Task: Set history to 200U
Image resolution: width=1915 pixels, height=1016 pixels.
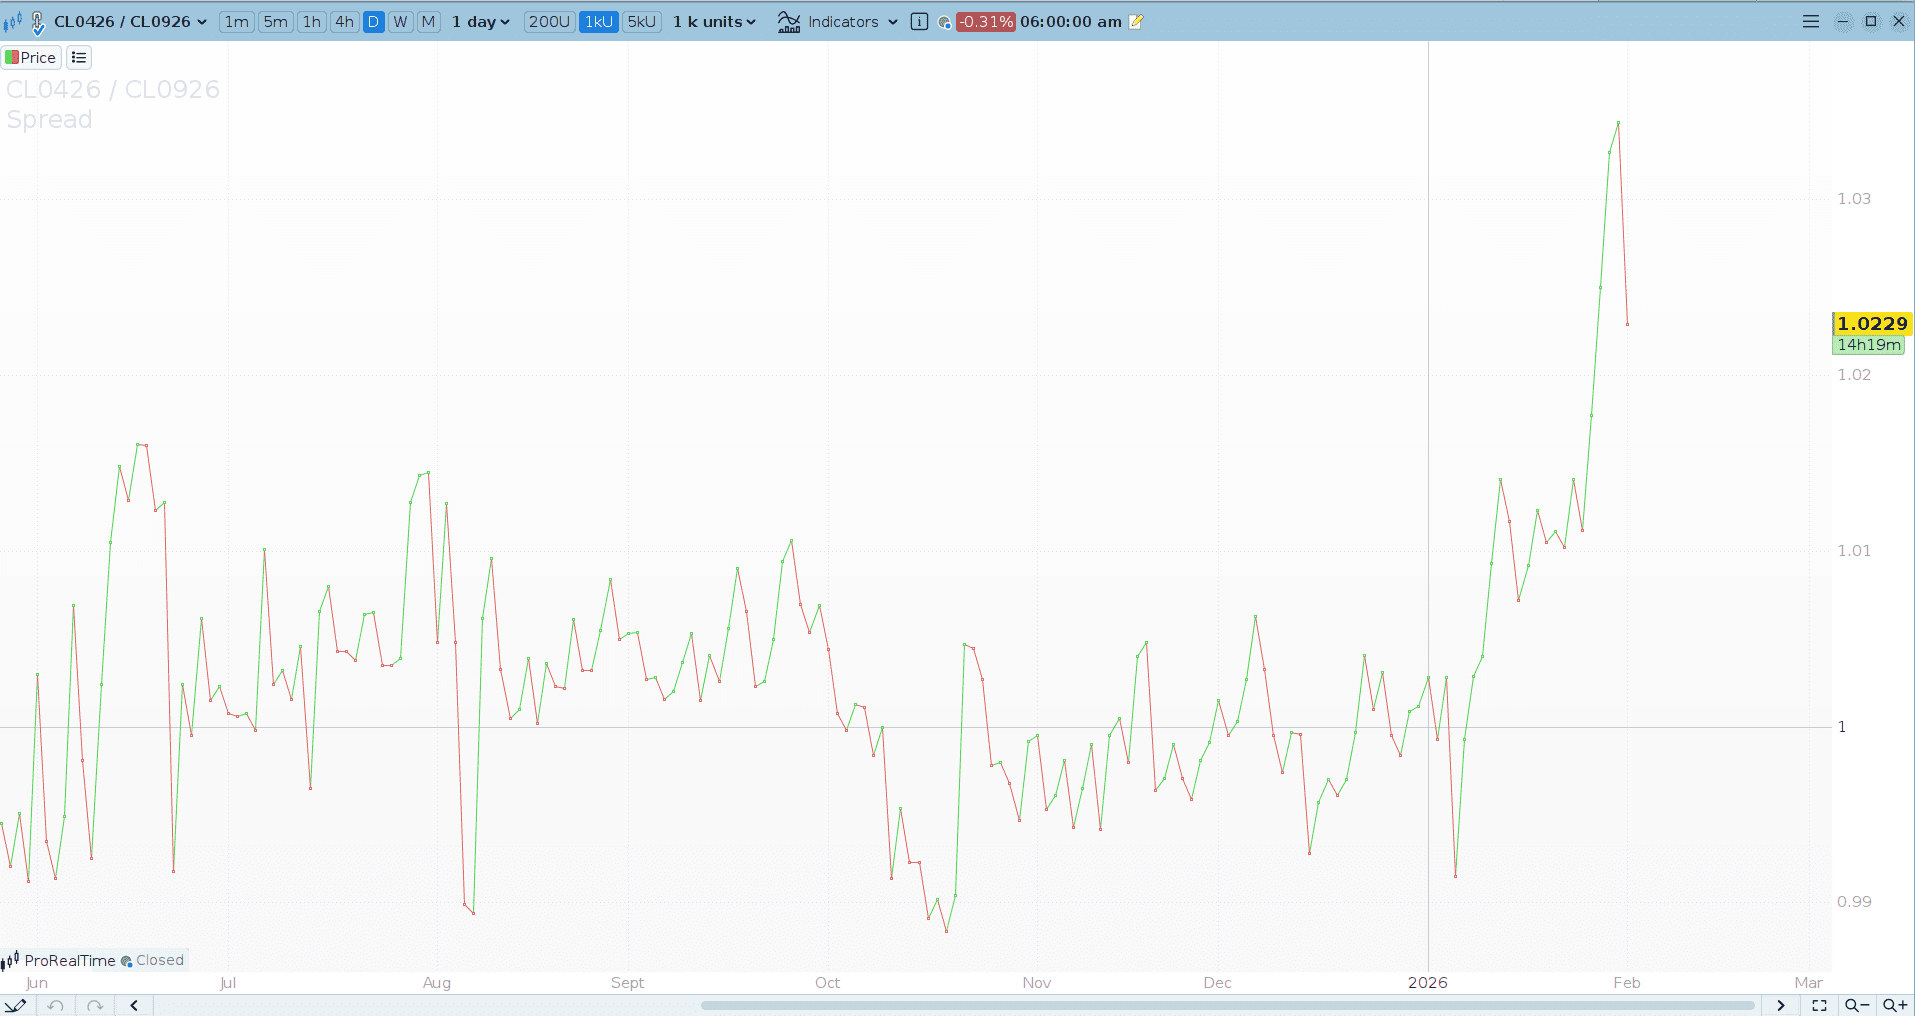Action: (x=549, y=22)
